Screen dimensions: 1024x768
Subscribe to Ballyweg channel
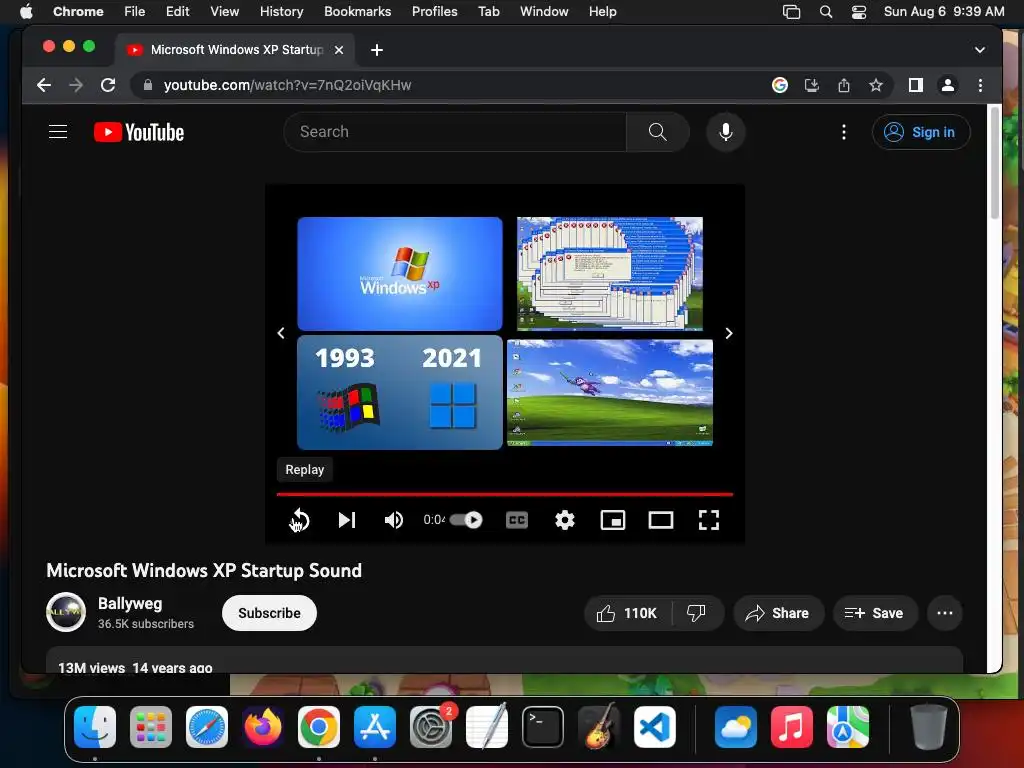click(x=269, y=613)
